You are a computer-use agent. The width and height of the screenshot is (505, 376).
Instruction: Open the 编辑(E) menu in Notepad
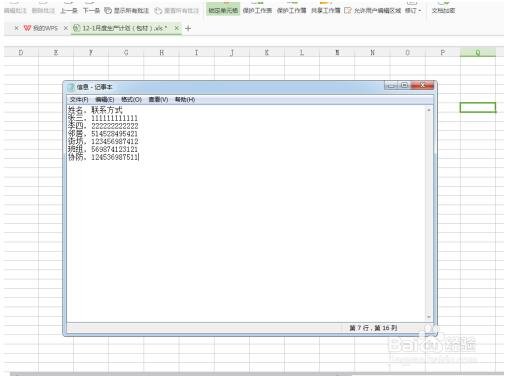(104, 99)
